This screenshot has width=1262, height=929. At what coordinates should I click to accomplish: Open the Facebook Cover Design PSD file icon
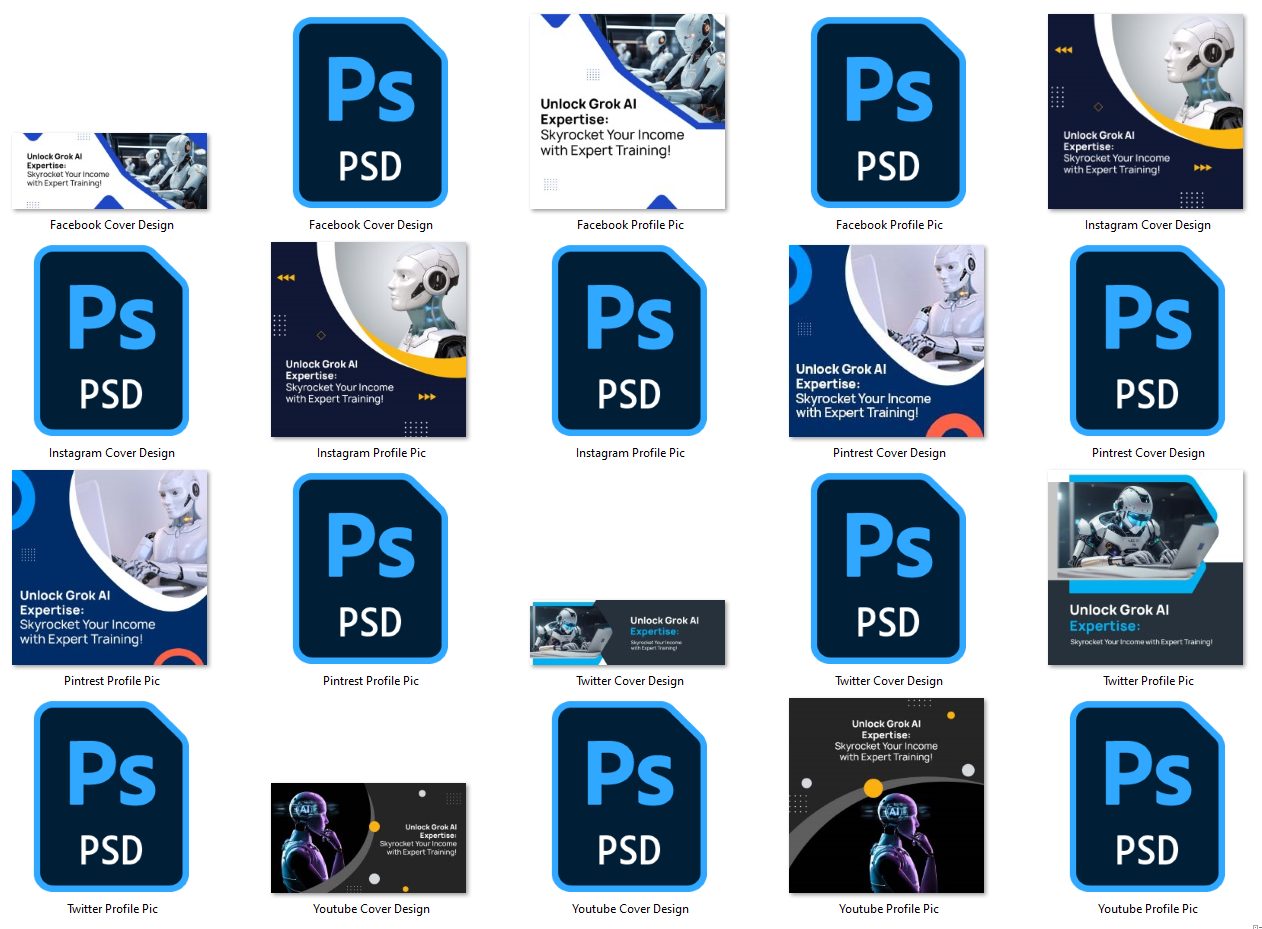[370, 112]
